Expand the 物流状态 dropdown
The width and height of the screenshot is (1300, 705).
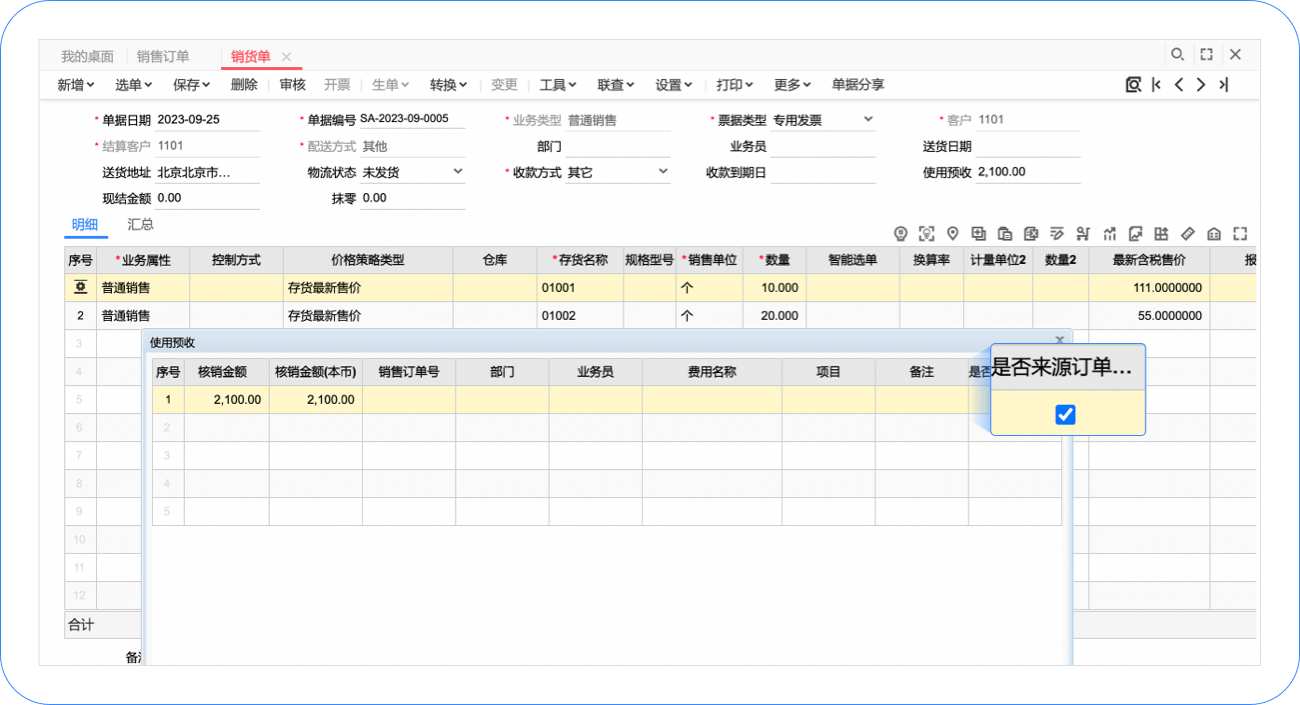tap(458, 171)
